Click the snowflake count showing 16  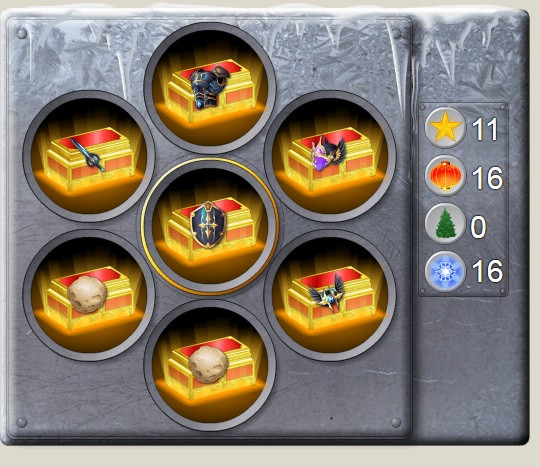coord(487,271)
